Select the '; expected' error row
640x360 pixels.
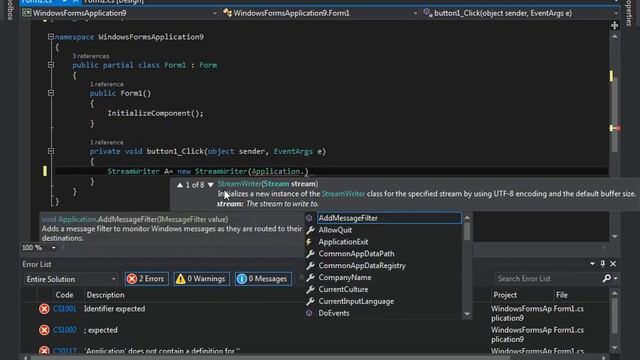point(101,330)
